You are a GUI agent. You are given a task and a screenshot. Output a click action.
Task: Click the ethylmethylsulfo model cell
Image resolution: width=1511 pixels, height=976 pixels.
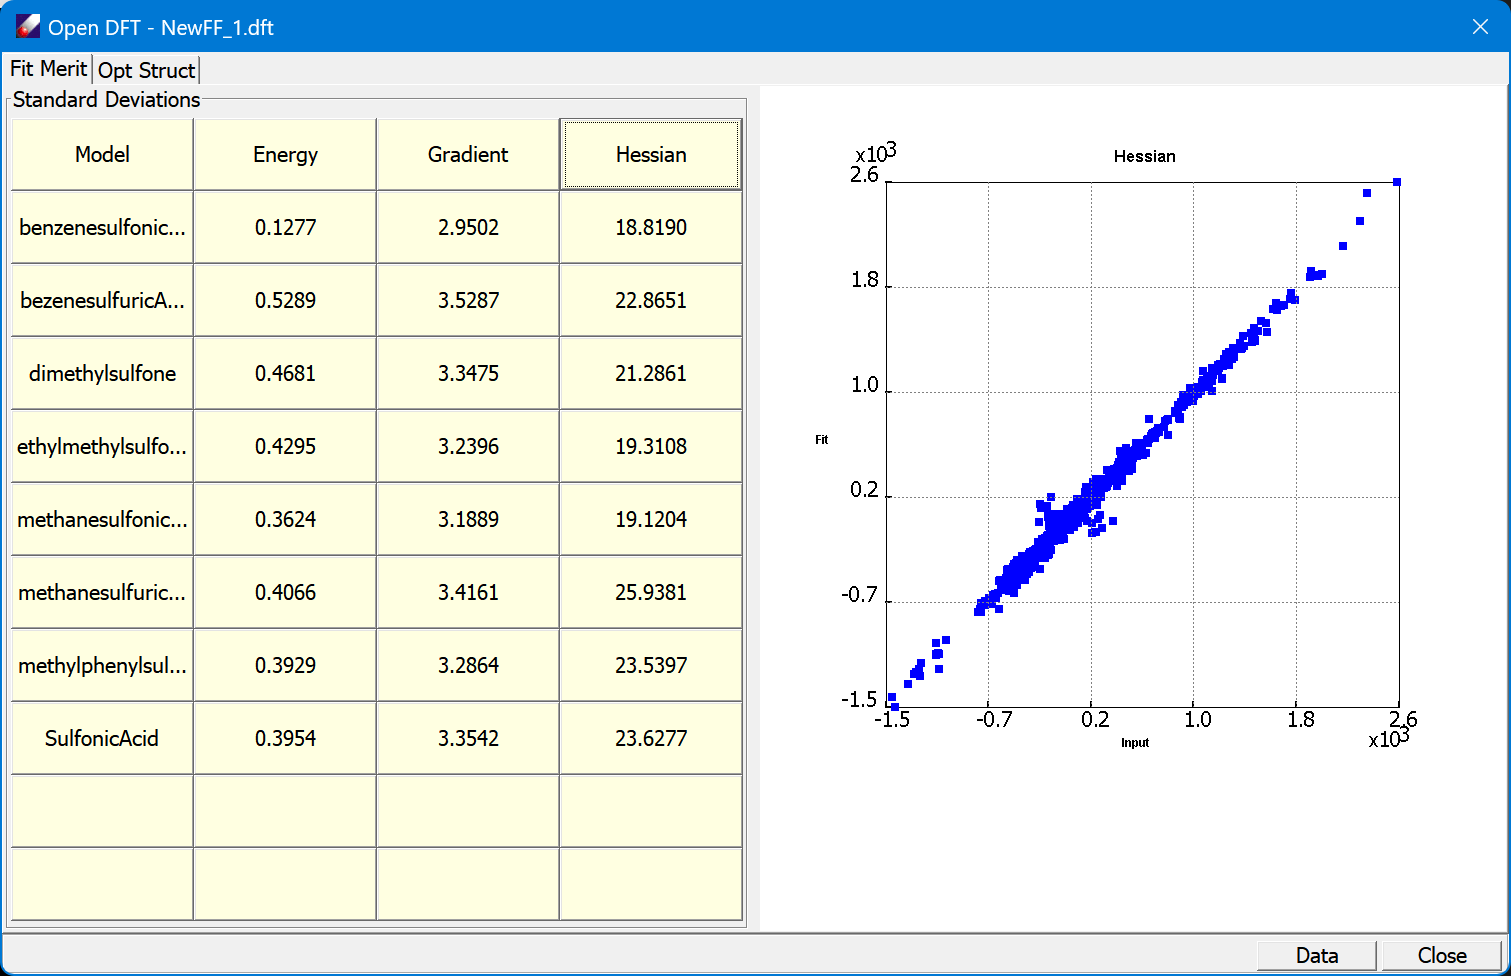pyautogui.click(x=102, y=446)
